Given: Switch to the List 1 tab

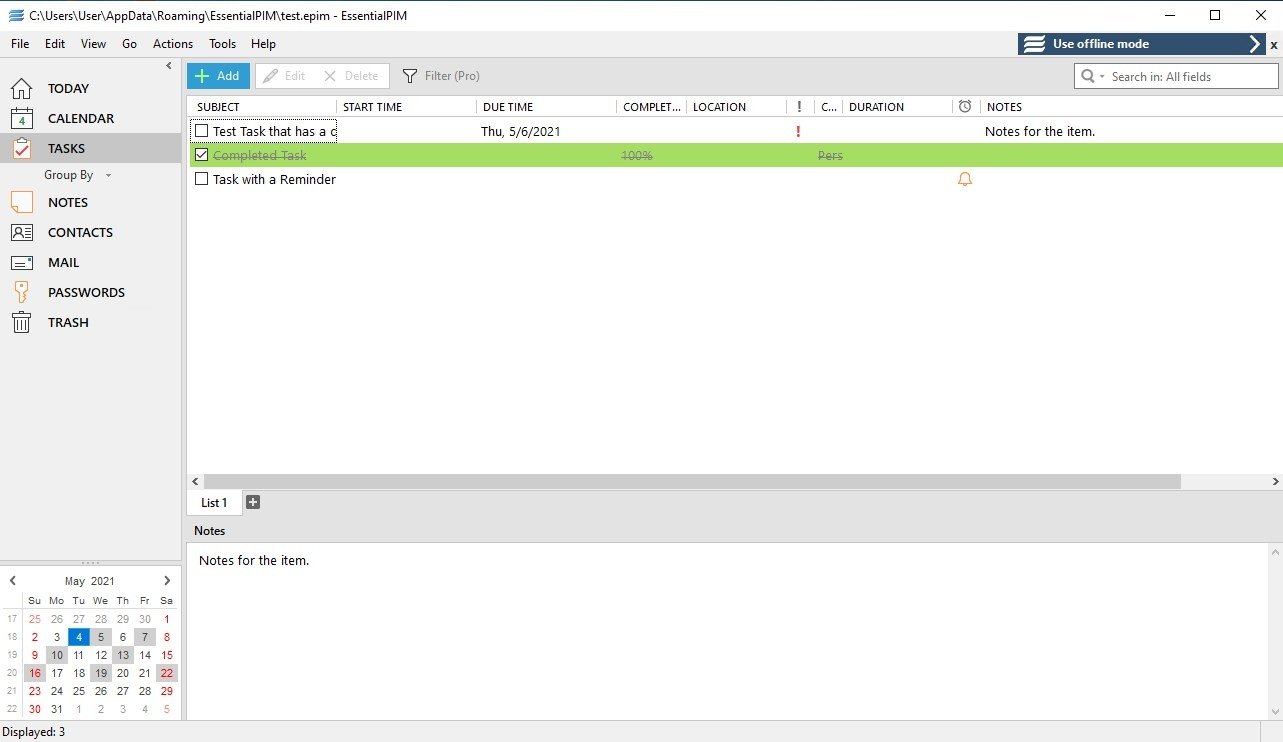Looking at the screenshot, I should click(x=214, y=503).
